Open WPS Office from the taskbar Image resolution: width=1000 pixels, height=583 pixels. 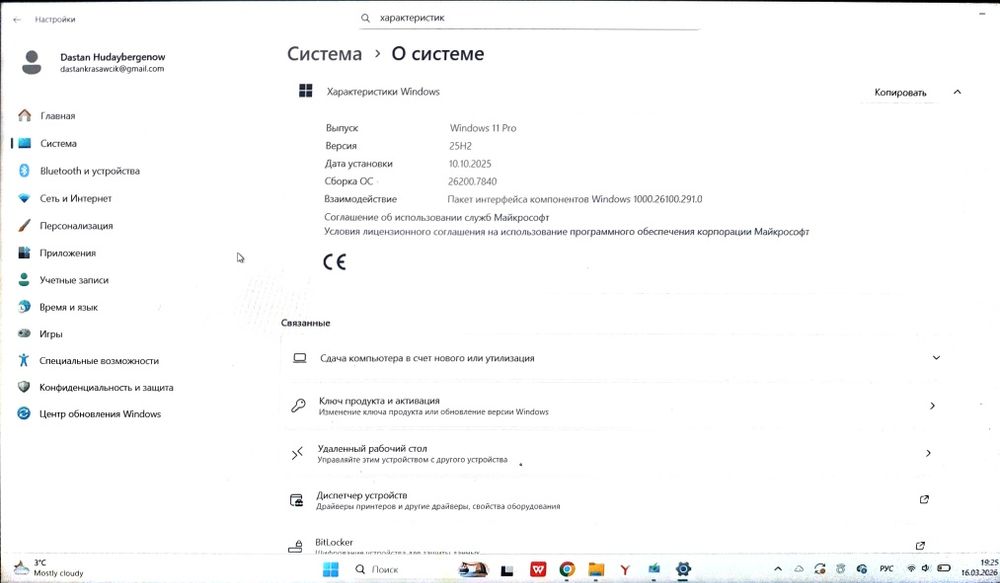538,569
